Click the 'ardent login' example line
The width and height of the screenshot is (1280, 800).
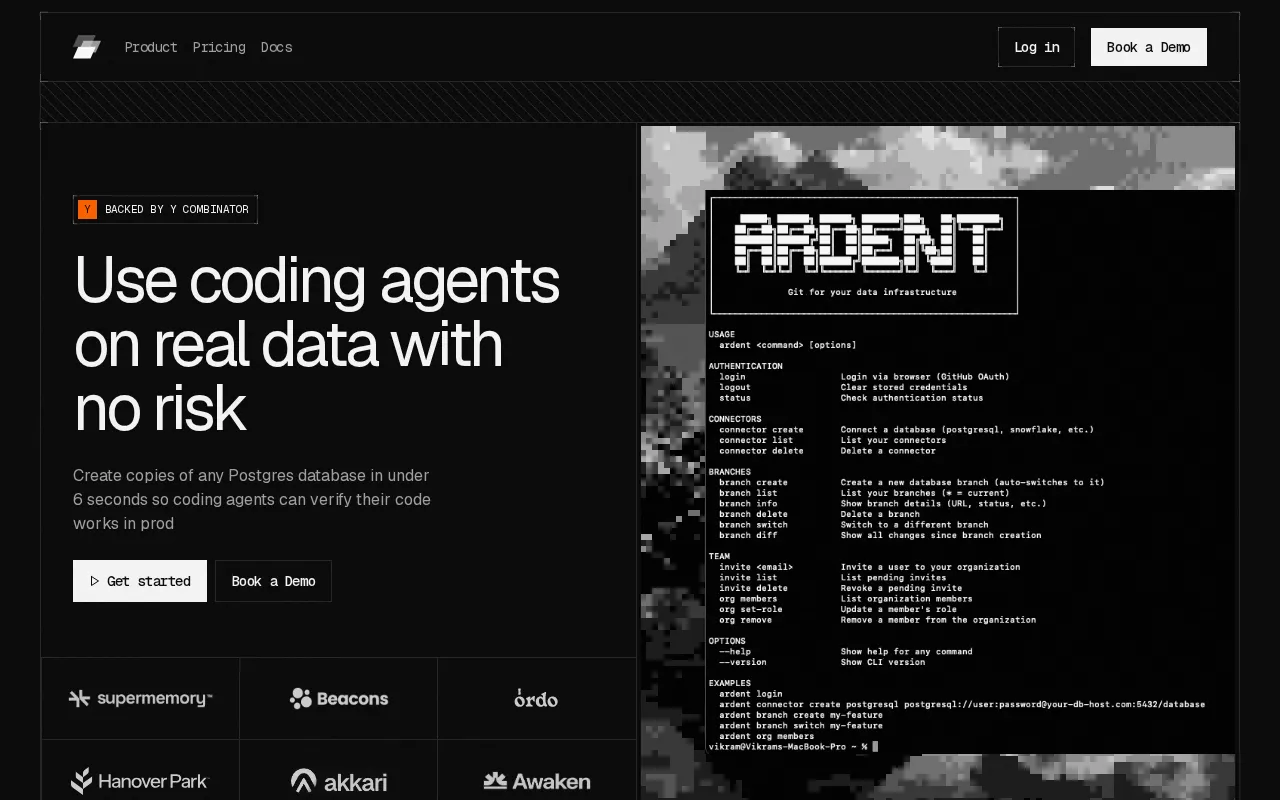pos(751,694)
